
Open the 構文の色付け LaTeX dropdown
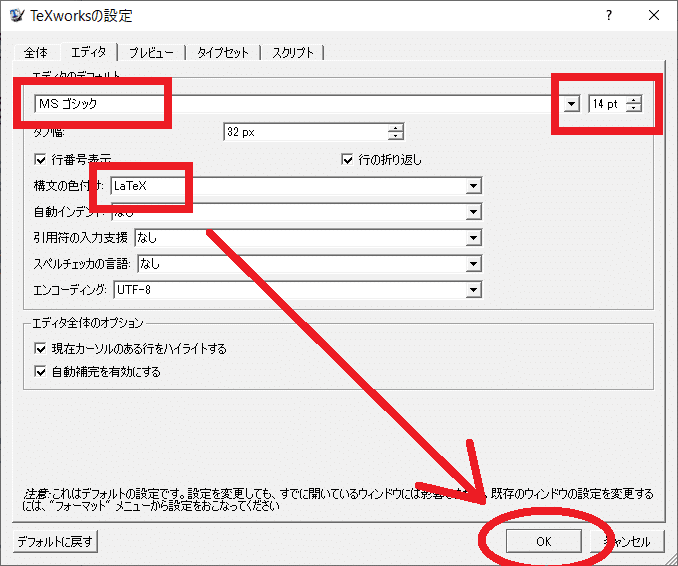[x=296, y=186]
